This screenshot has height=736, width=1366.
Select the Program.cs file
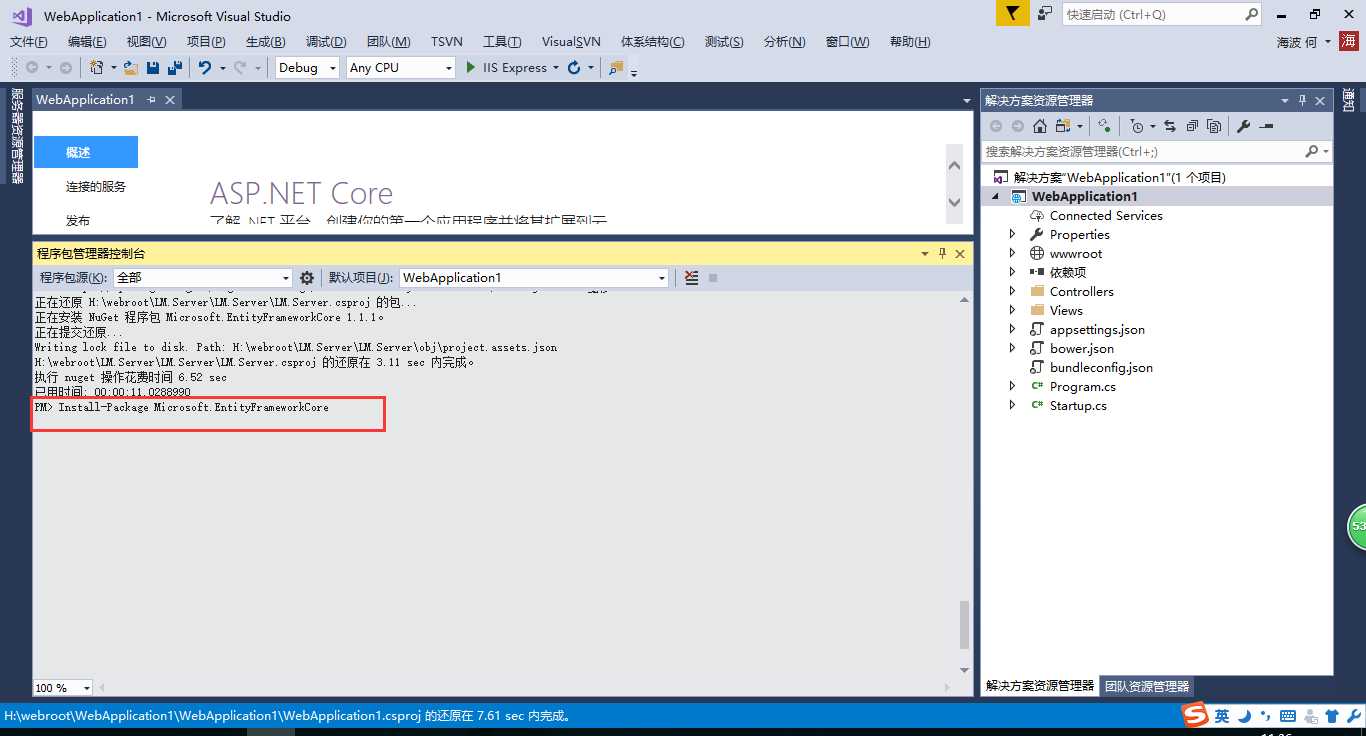pyautogui.click(x=1083, y=386)
